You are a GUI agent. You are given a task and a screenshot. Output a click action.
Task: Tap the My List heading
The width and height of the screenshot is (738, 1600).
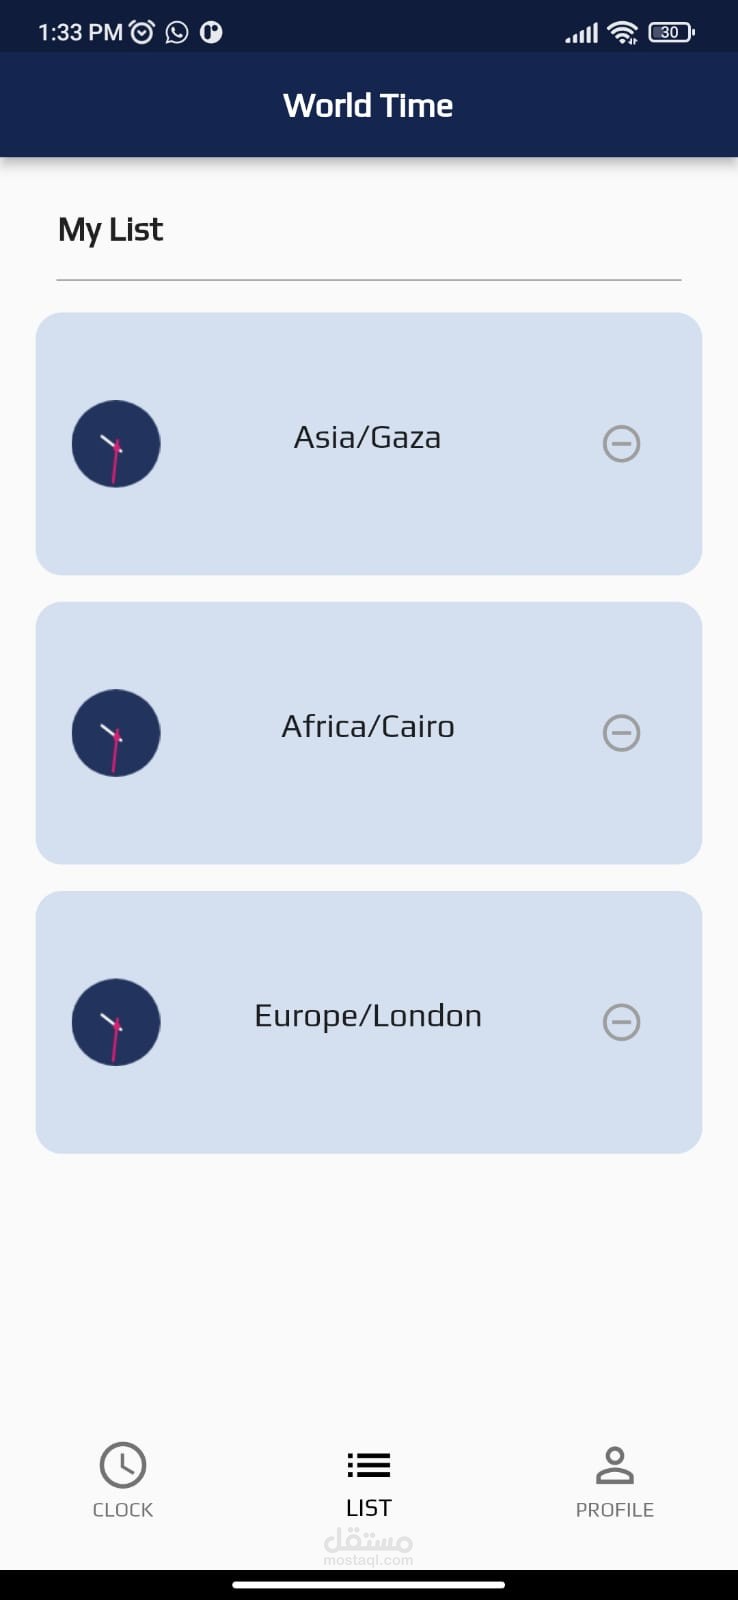[111, 230]
